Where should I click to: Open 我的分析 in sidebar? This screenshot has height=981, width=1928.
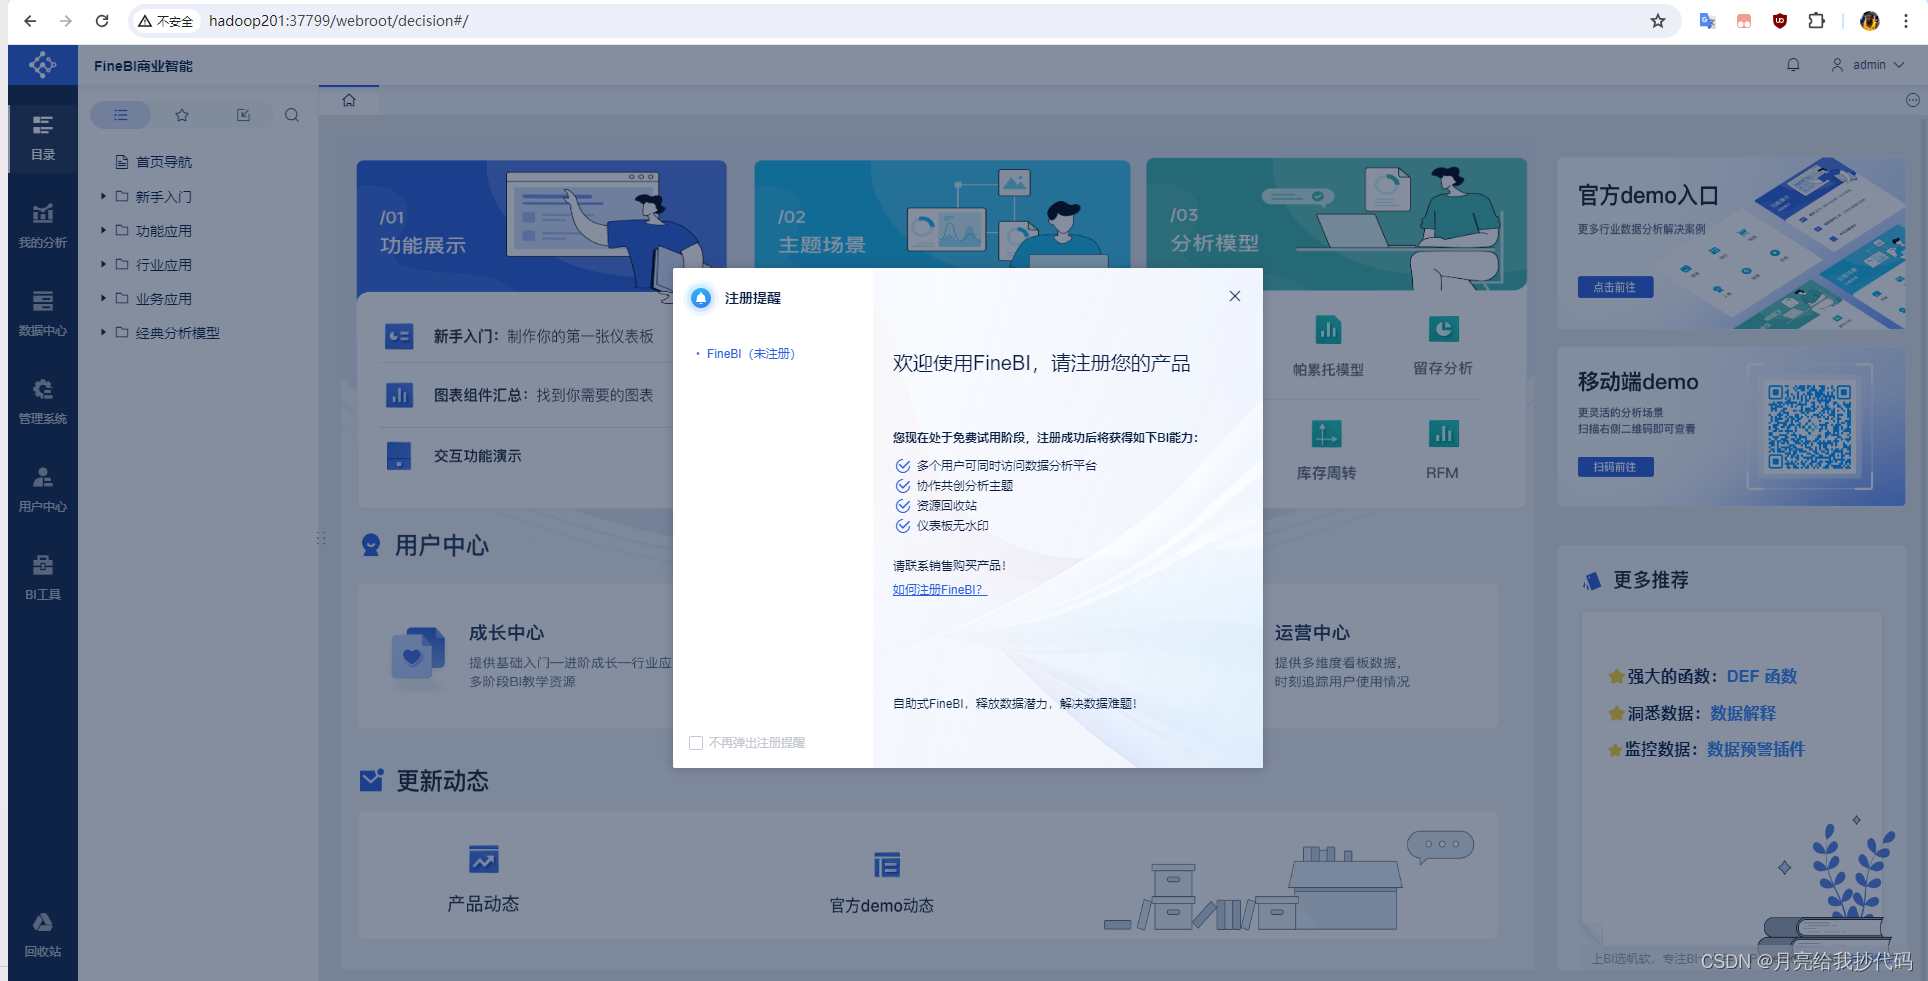point(43,226)
